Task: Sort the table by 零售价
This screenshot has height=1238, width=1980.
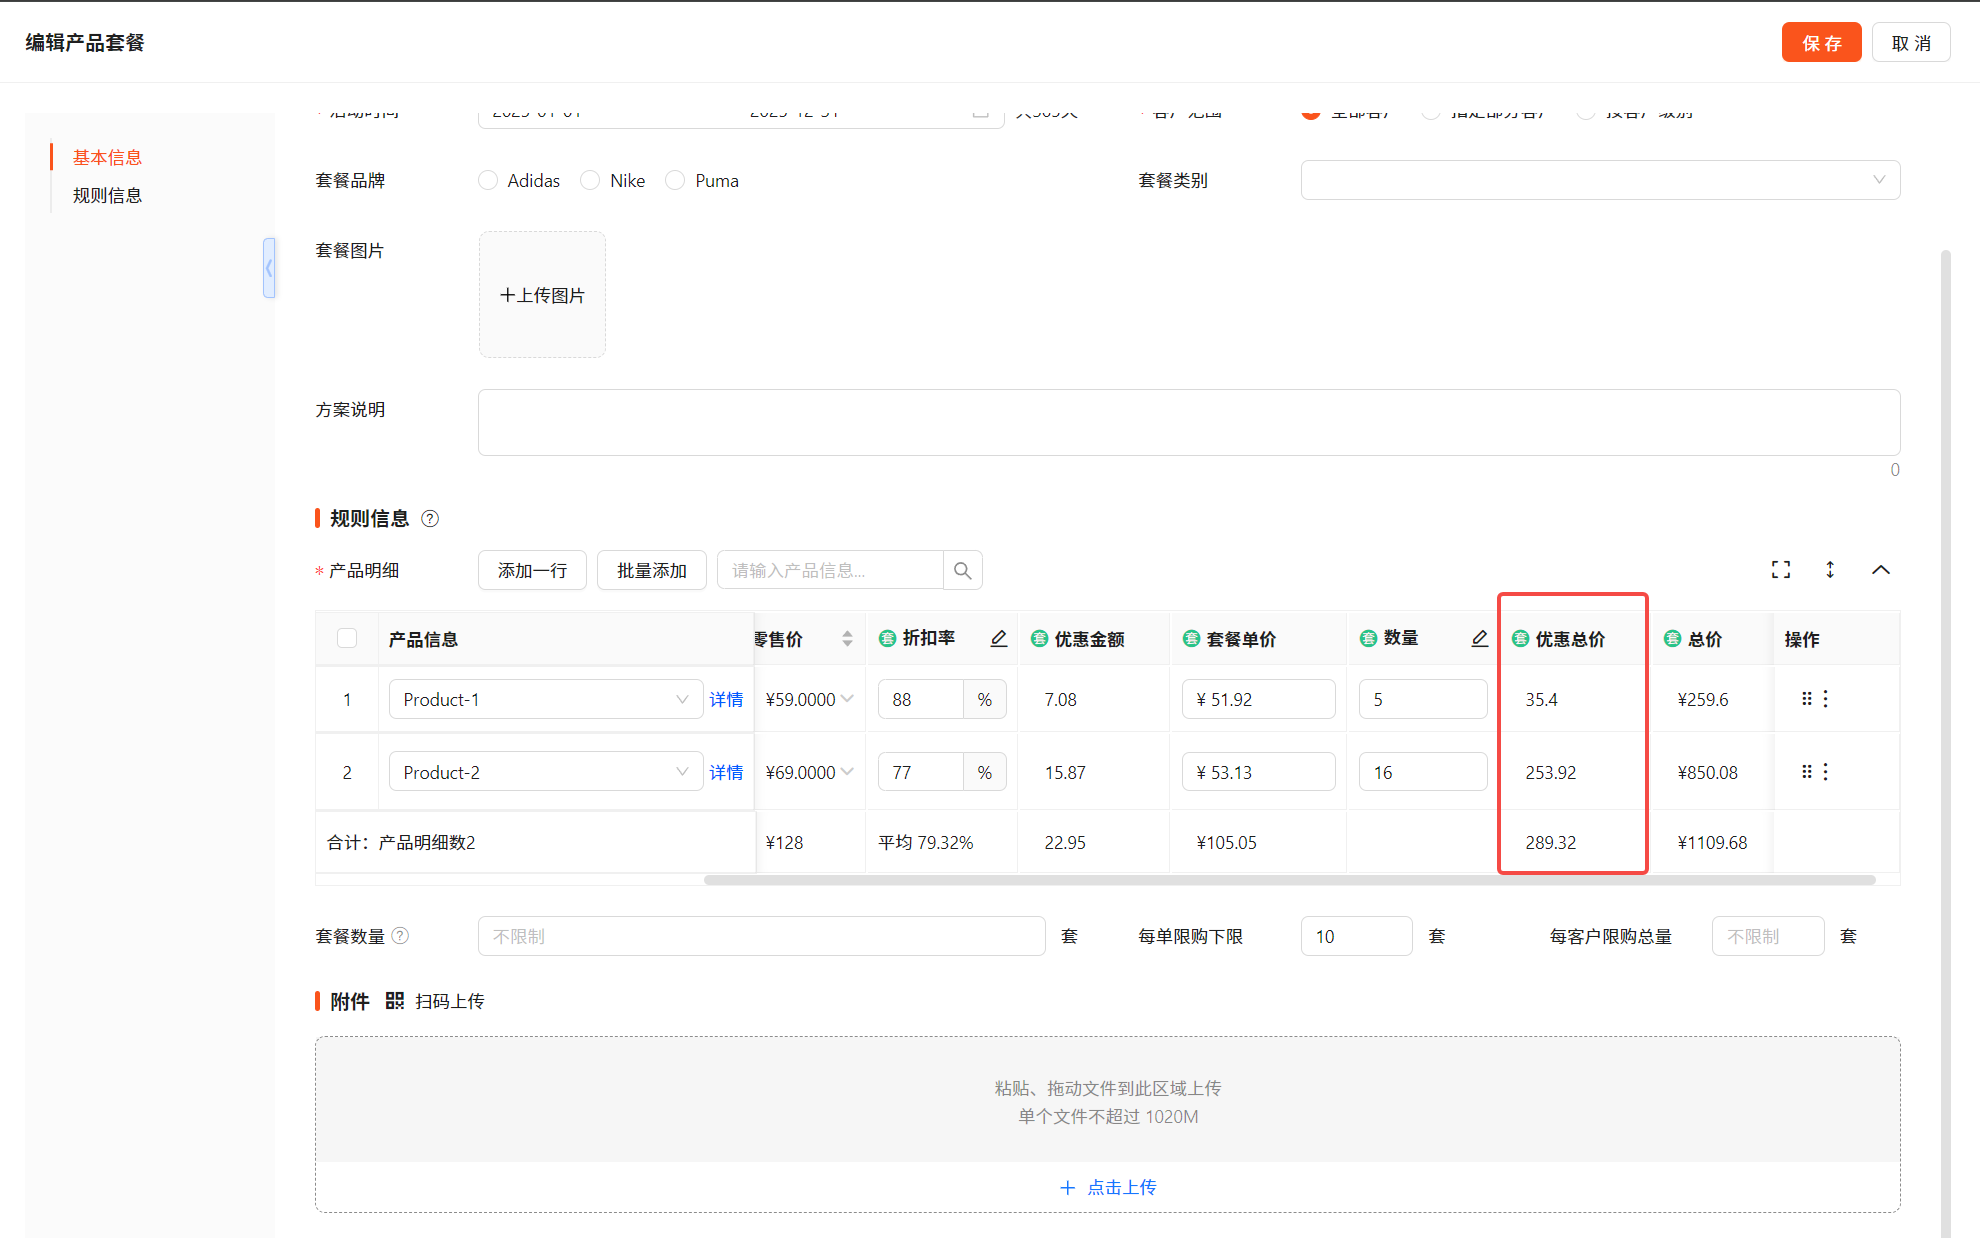Action: click(847, 639)
